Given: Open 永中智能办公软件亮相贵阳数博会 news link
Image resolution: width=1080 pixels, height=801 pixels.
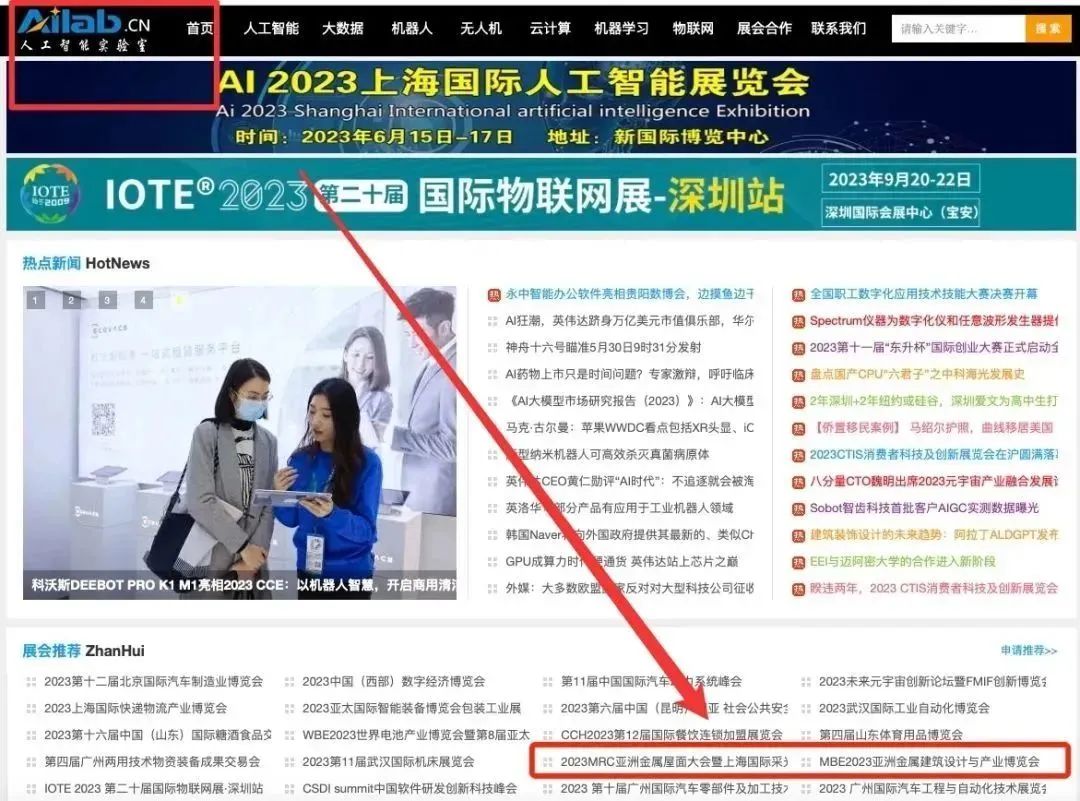Looking at the screenshot, I should 630,294.
